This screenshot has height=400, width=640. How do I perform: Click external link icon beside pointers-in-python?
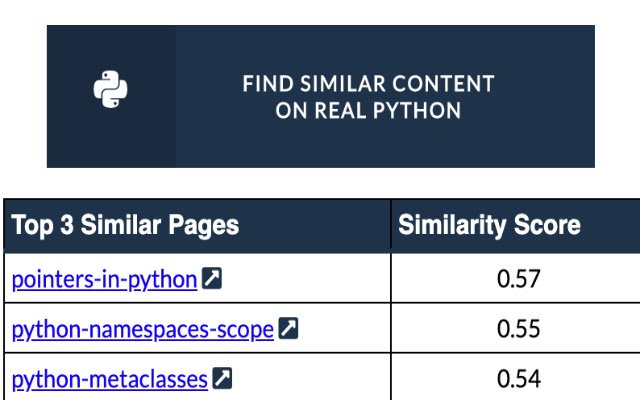pos(212,278)
